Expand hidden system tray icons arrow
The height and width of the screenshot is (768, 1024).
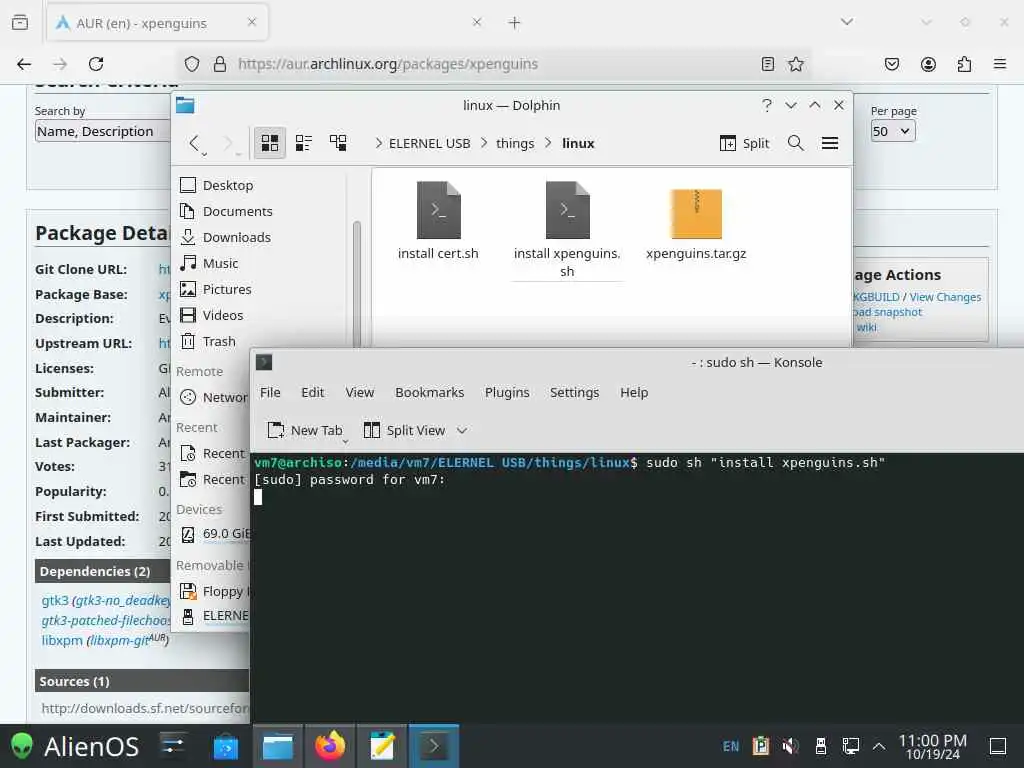coord(879,746)
